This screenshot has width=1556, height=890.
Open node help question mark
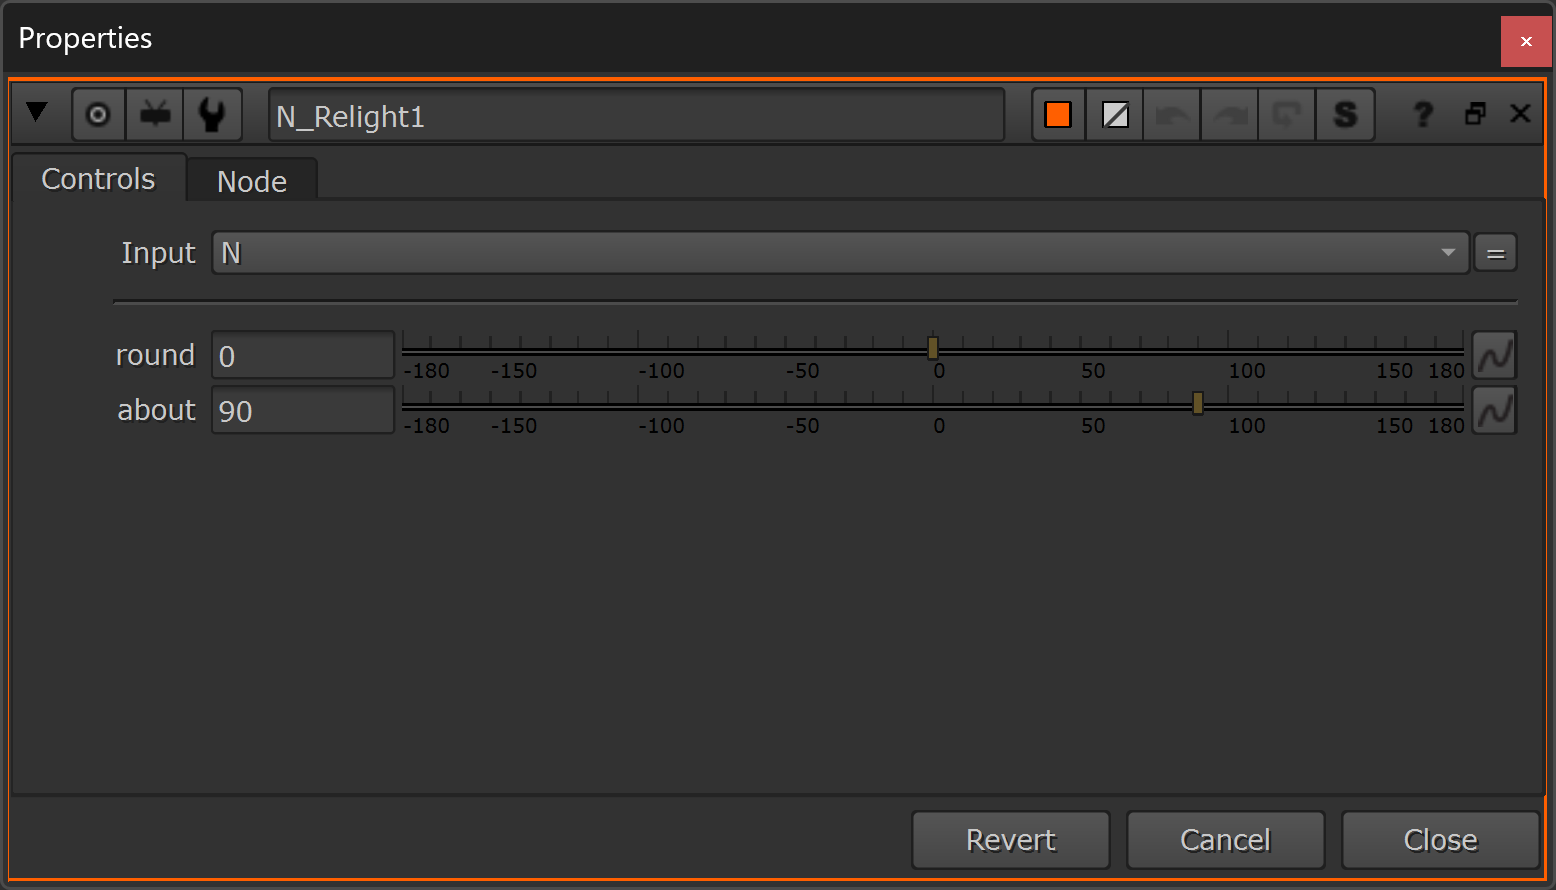coord(1423,114)
